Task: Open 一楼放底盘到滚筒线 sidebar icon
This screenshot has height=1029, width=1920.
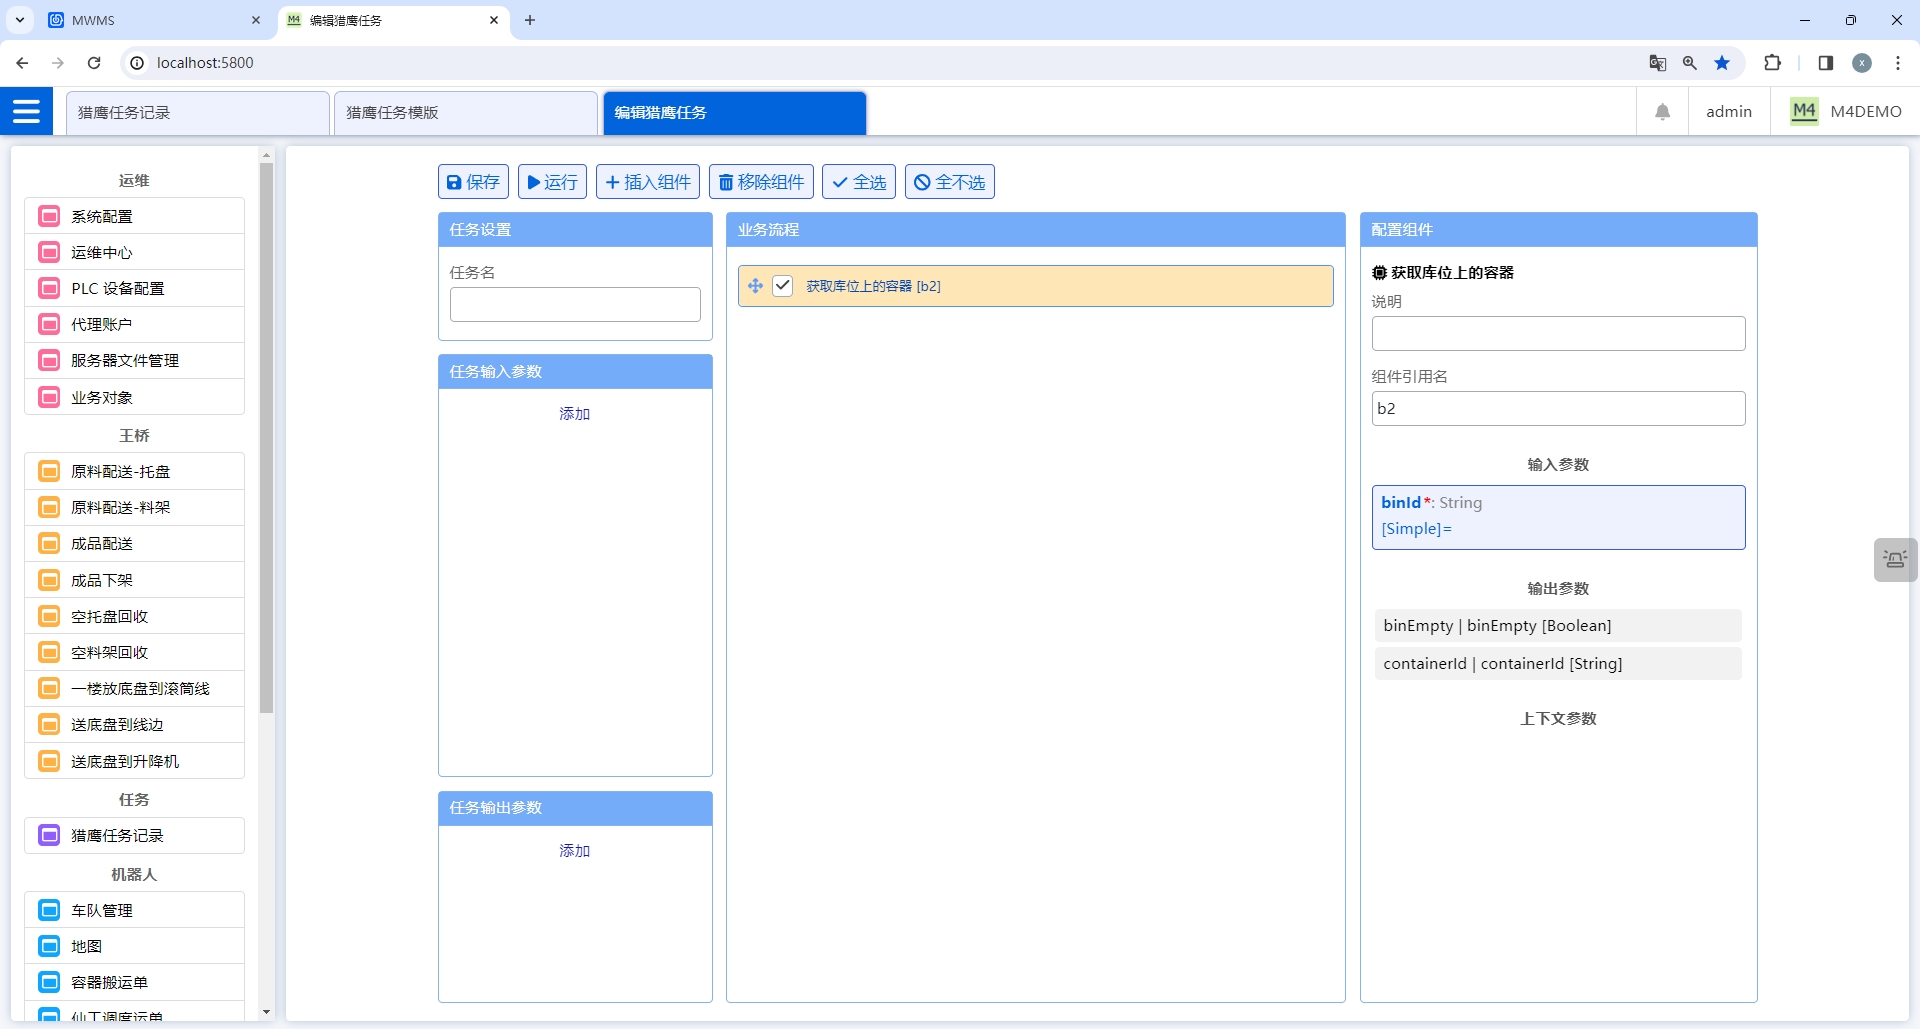Action: click(x=49, y=688)
